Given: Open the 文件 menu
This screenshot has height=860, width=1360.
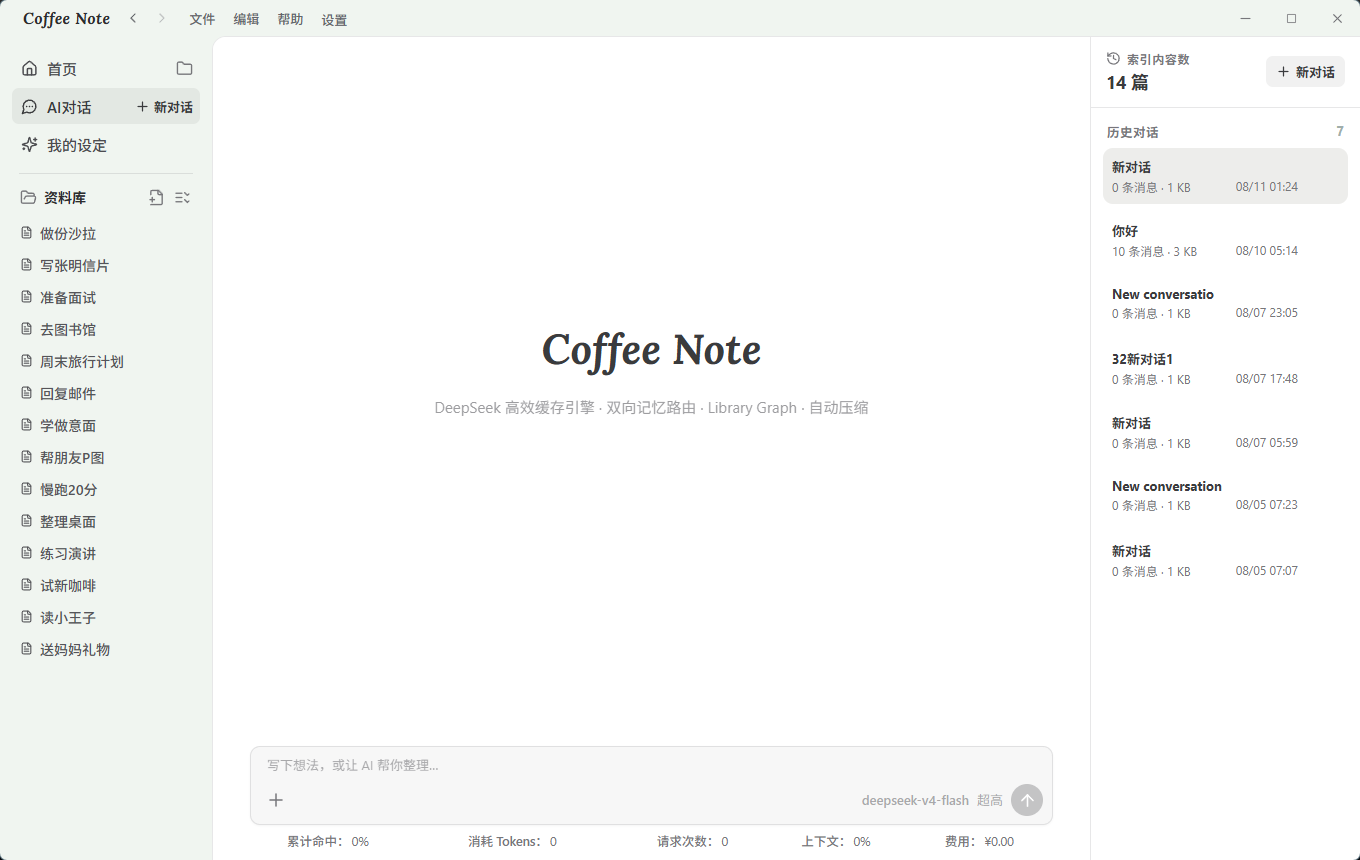Looking at the screenshot, I should (202, 19).
